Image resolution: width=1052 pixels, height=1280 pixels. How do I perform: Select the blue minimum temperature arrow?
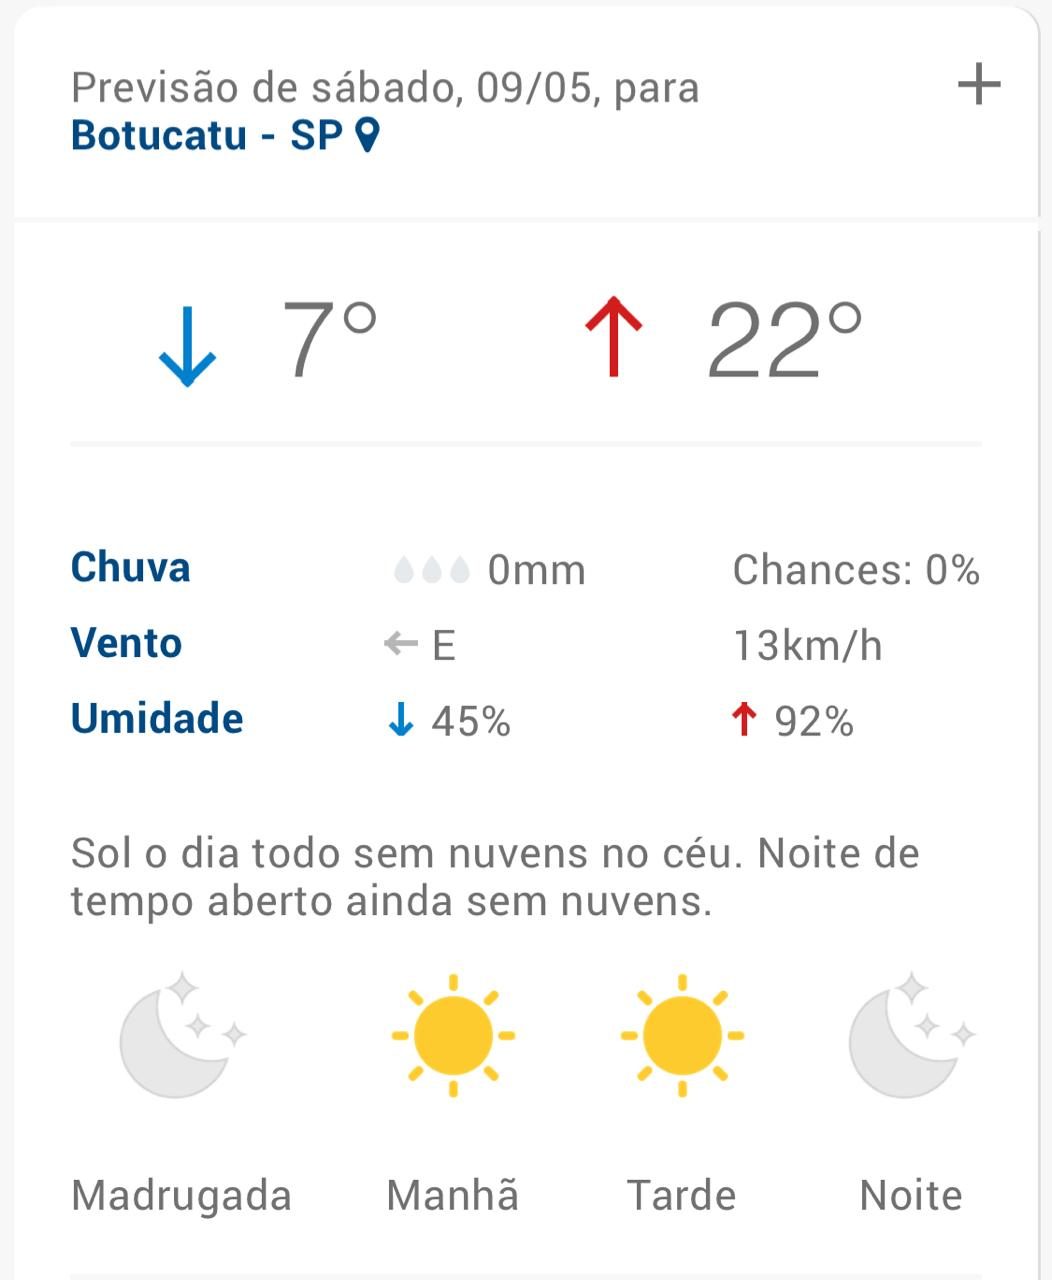(187, 346)
